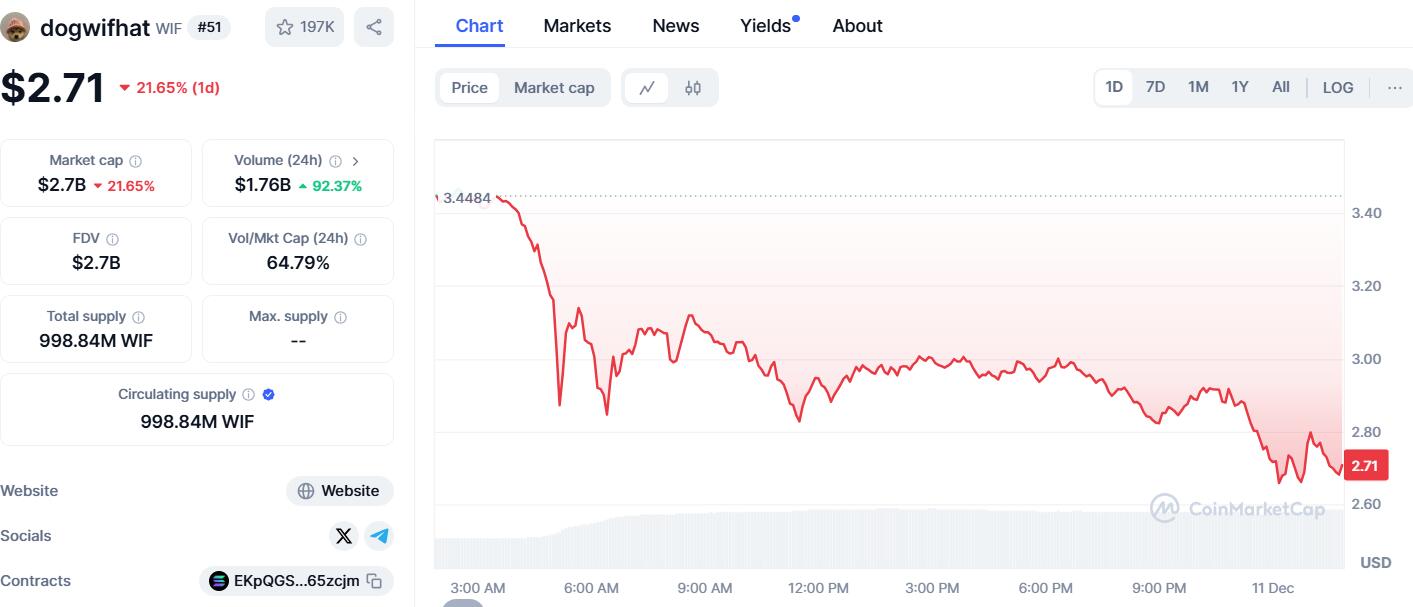Expand Volume (24h) details chevron
Screen dimensions: 1413x607
[x=356, y=161]
